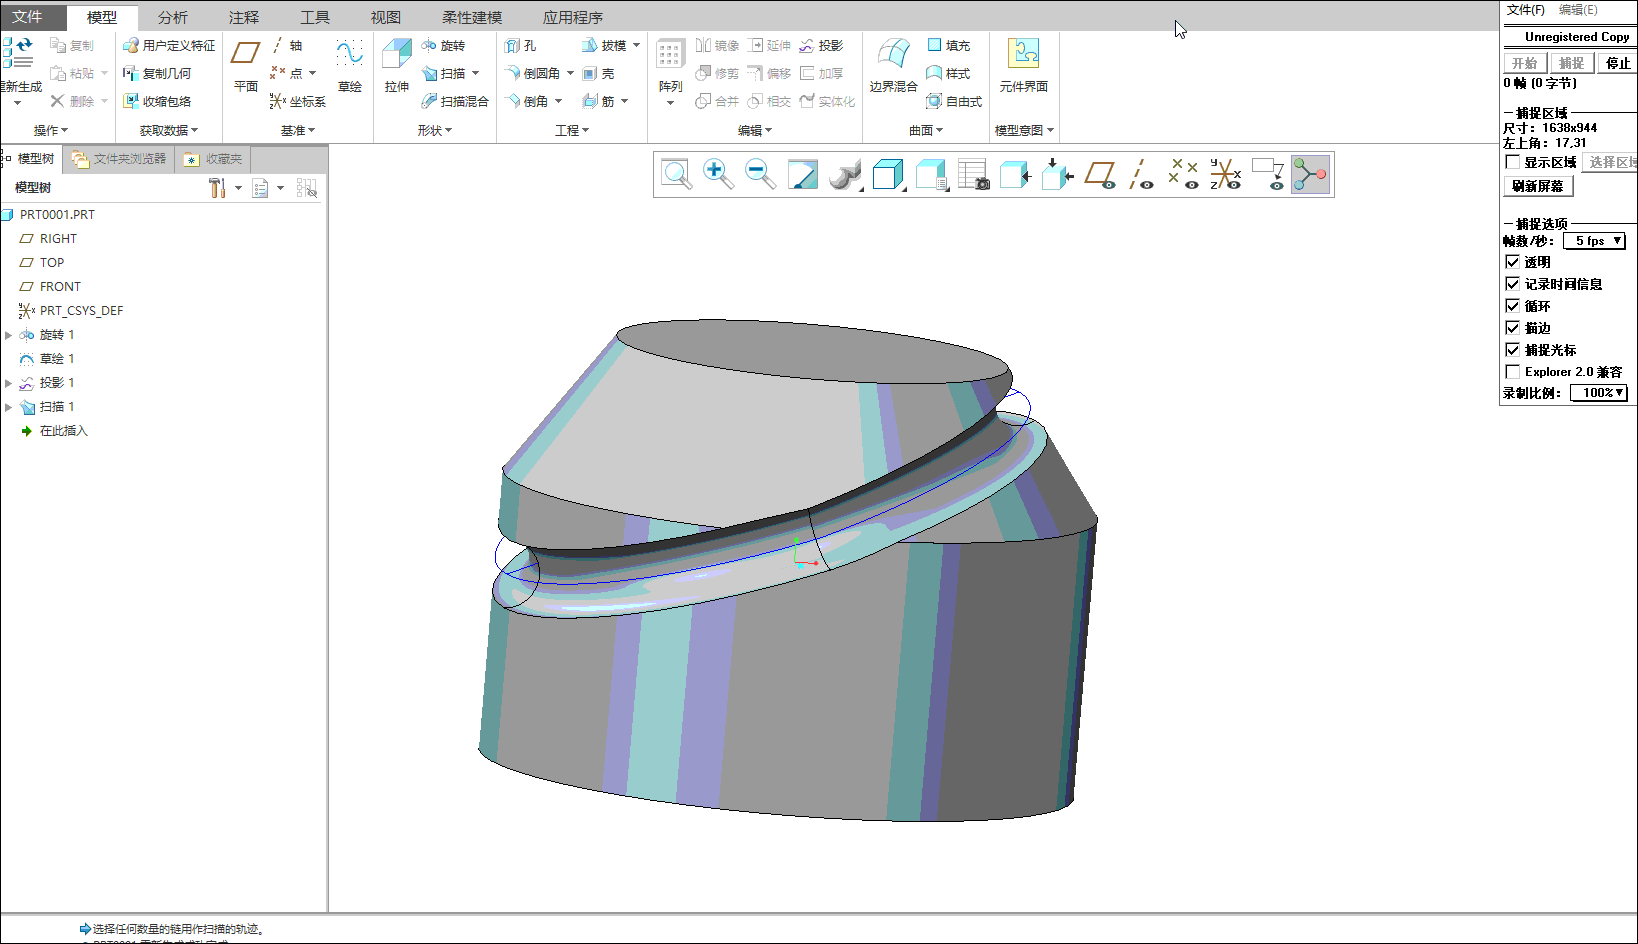Switch to the 分析 ribbon tab

point(173,17)
